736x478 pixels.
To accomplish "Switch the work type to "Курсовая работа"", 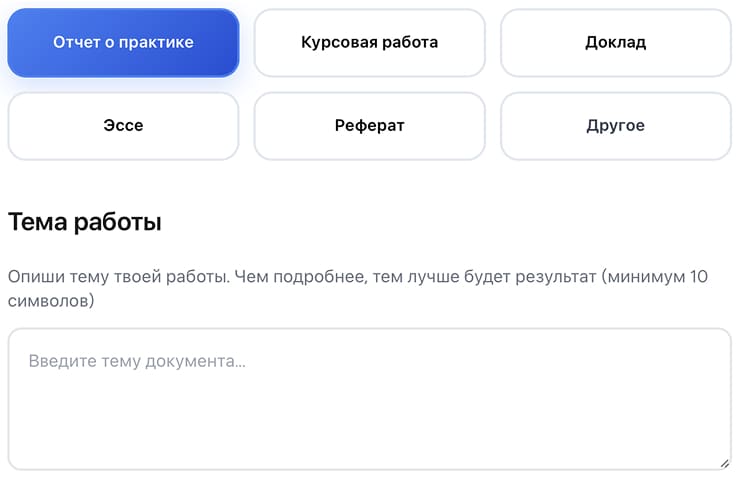I will pyautogui.click(x=369, y=43).
